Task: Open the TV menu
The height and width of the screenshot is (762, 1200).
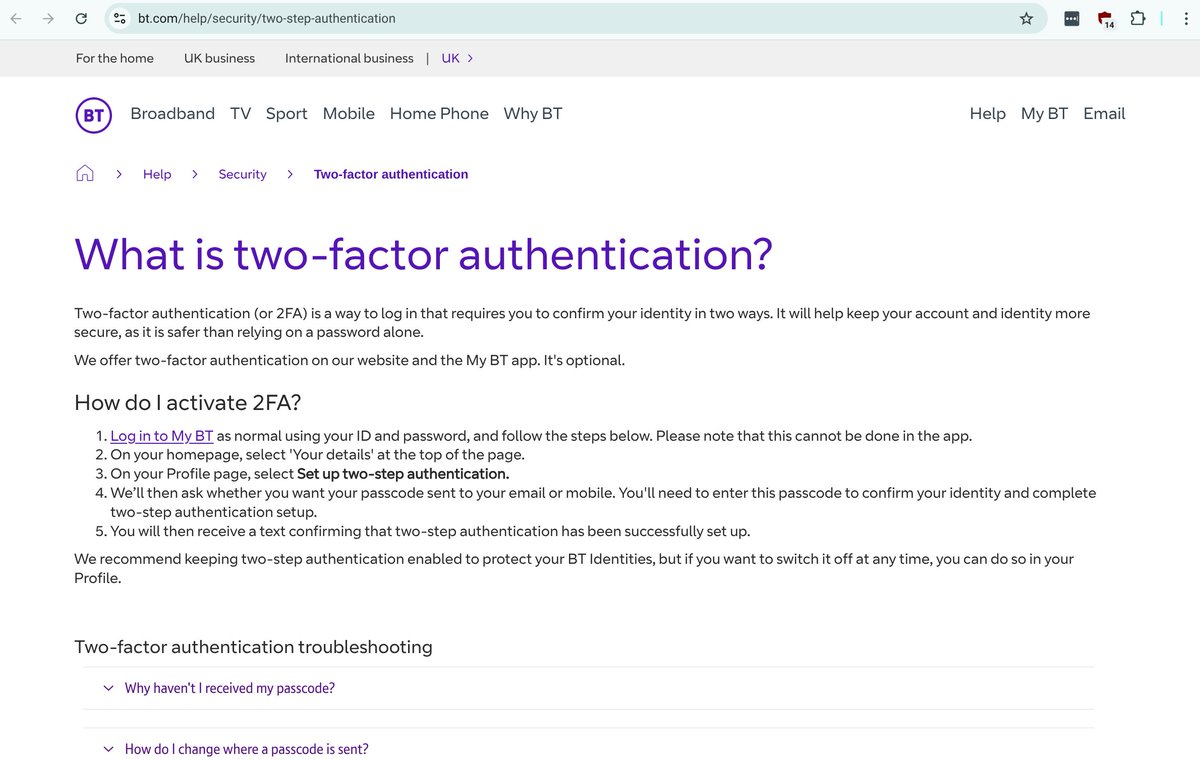Action: (240, 114)
